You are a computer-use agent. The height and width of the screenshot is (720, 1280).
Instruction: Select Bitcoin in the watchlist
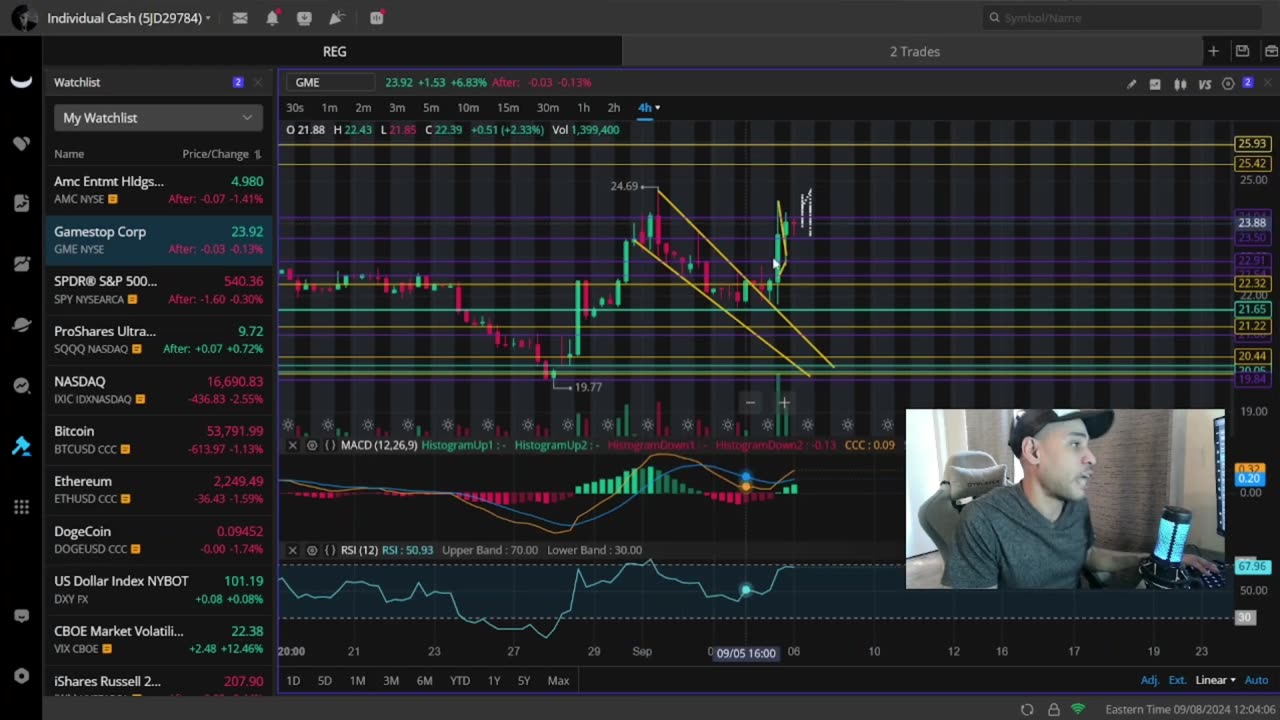click(x=158, y=440)
